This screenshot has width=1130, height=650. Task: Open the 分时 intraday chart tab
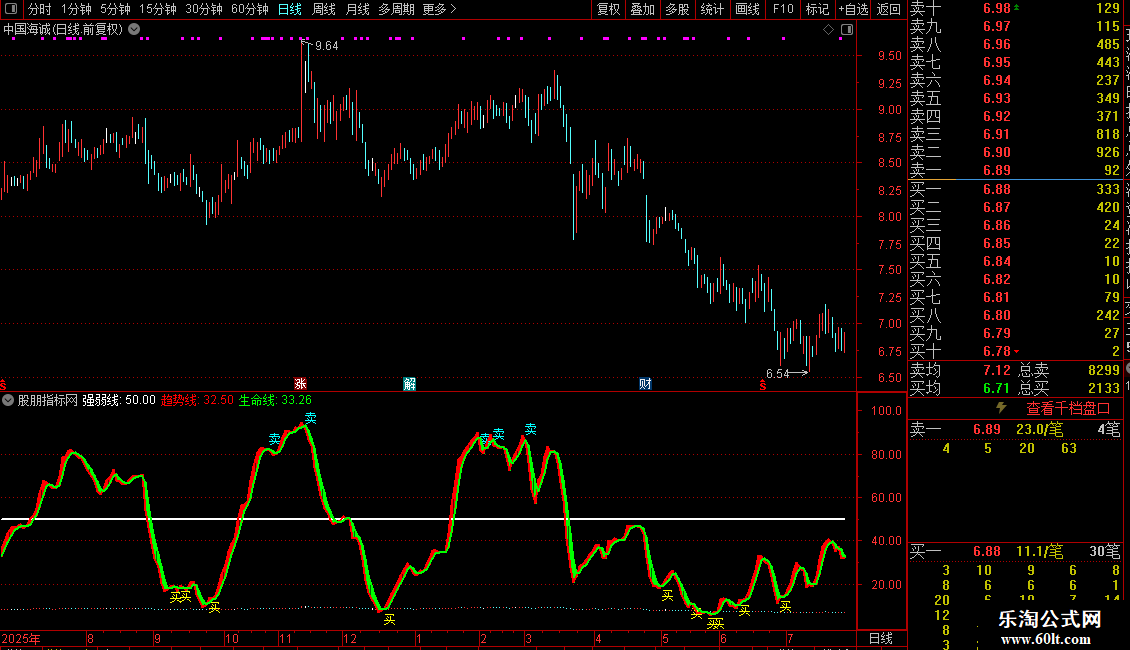[x=40, y=9]
